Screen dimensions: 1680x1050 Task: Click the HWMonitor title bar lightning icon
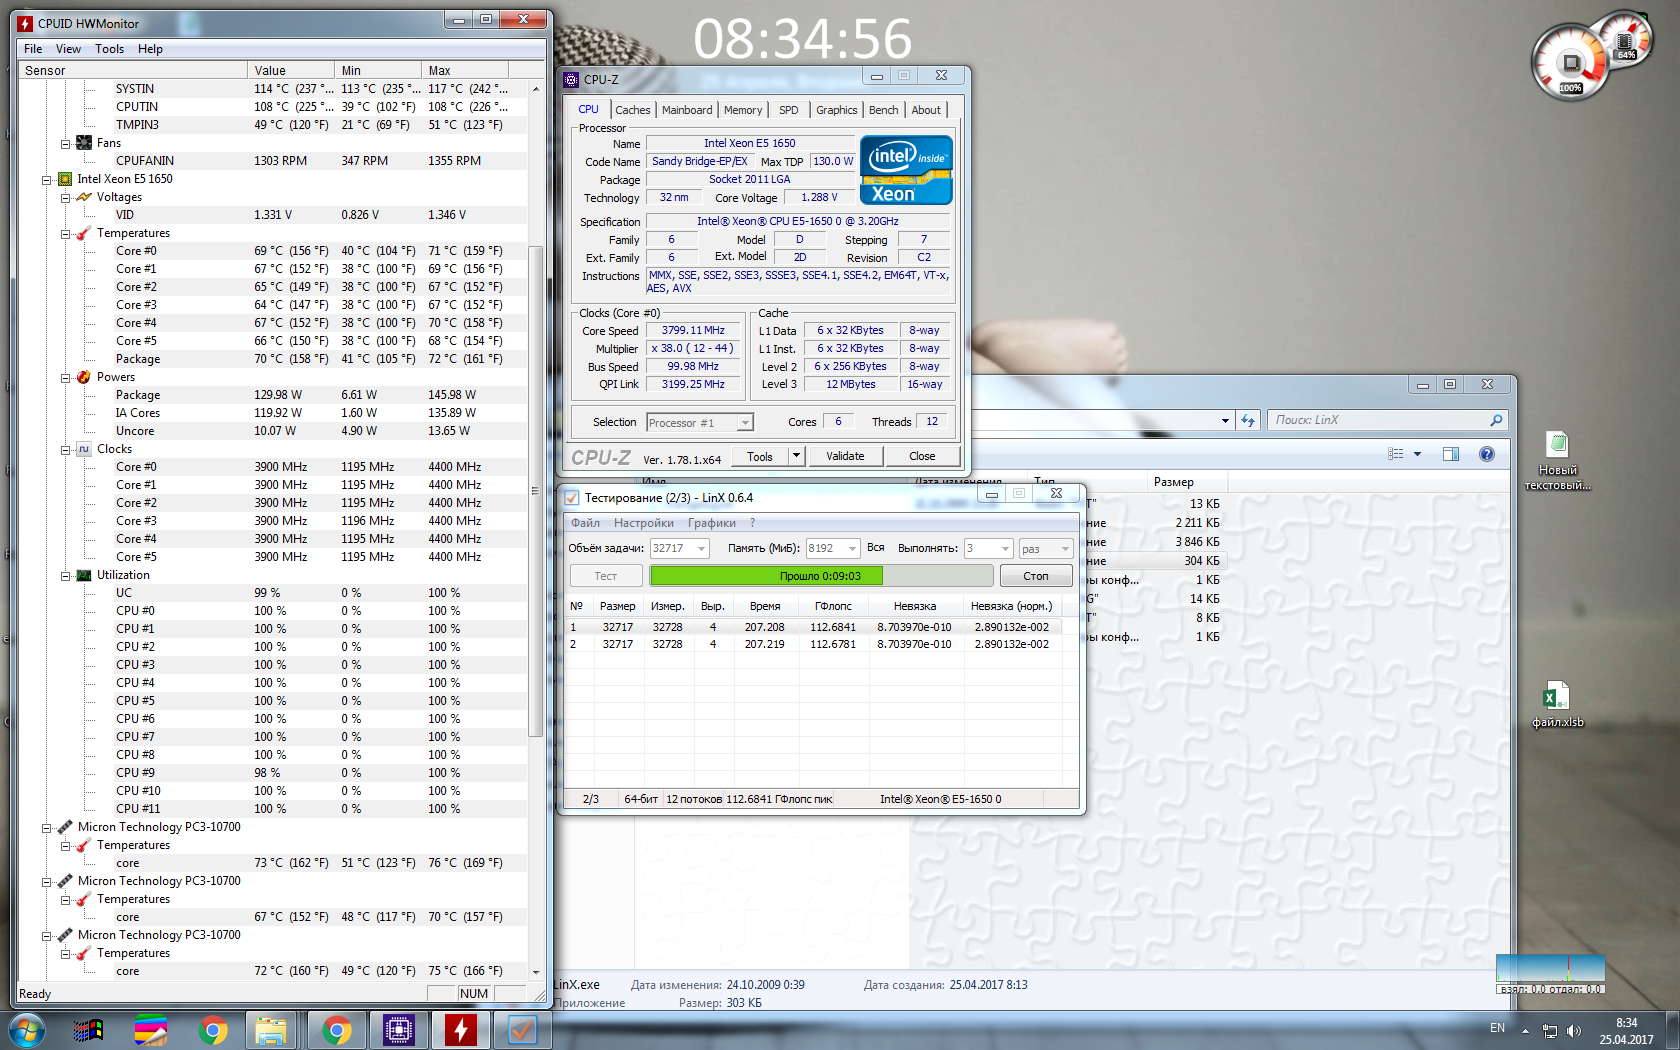(x=26, y=23)
